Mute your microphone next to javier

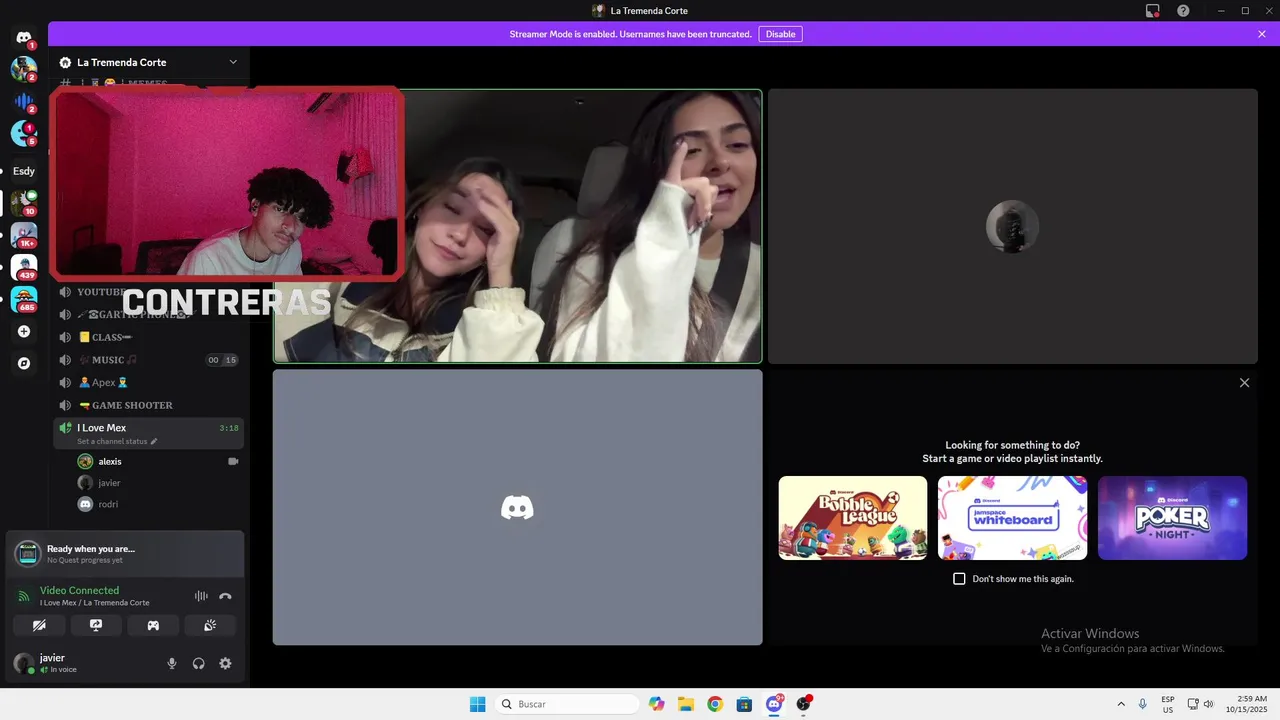click(172, 663)
